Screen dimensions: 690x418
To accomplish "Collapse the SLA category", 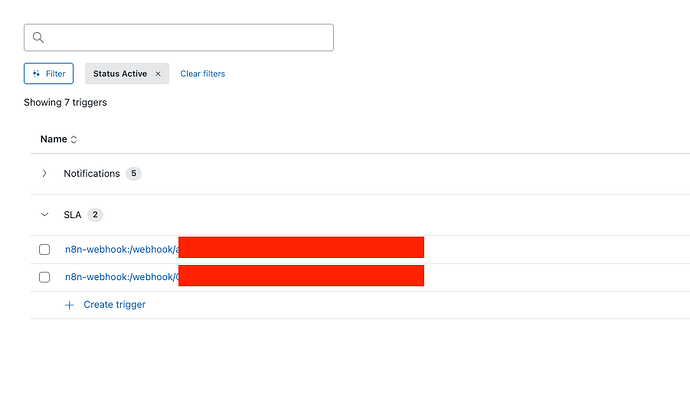I will tap(44, 215).
